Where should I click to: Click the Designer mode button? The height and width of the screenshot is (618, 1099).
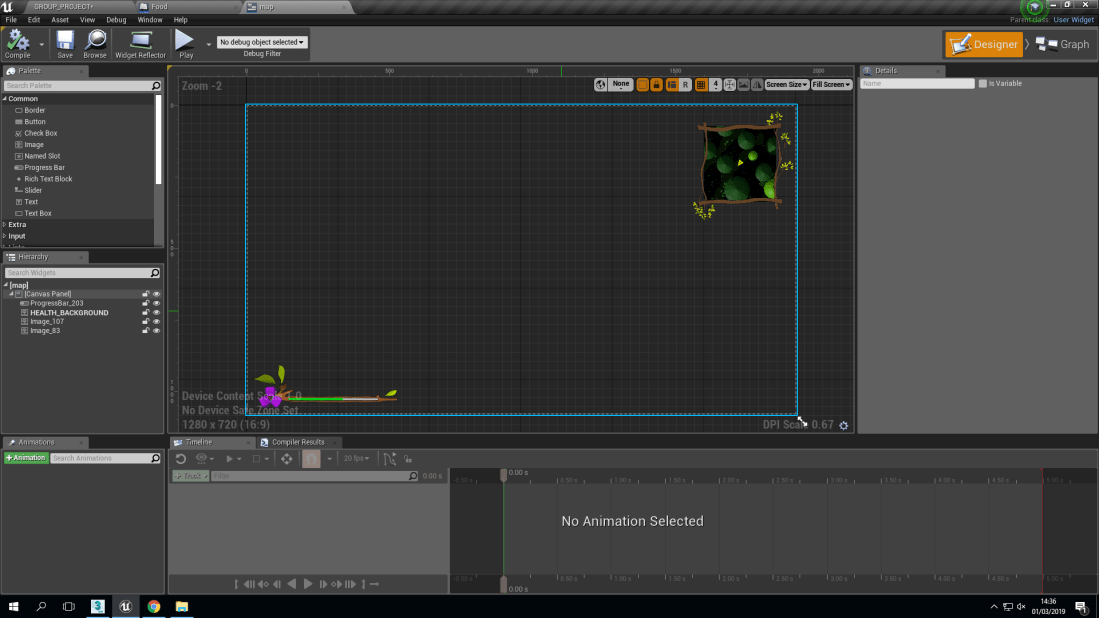coord(984,44)
